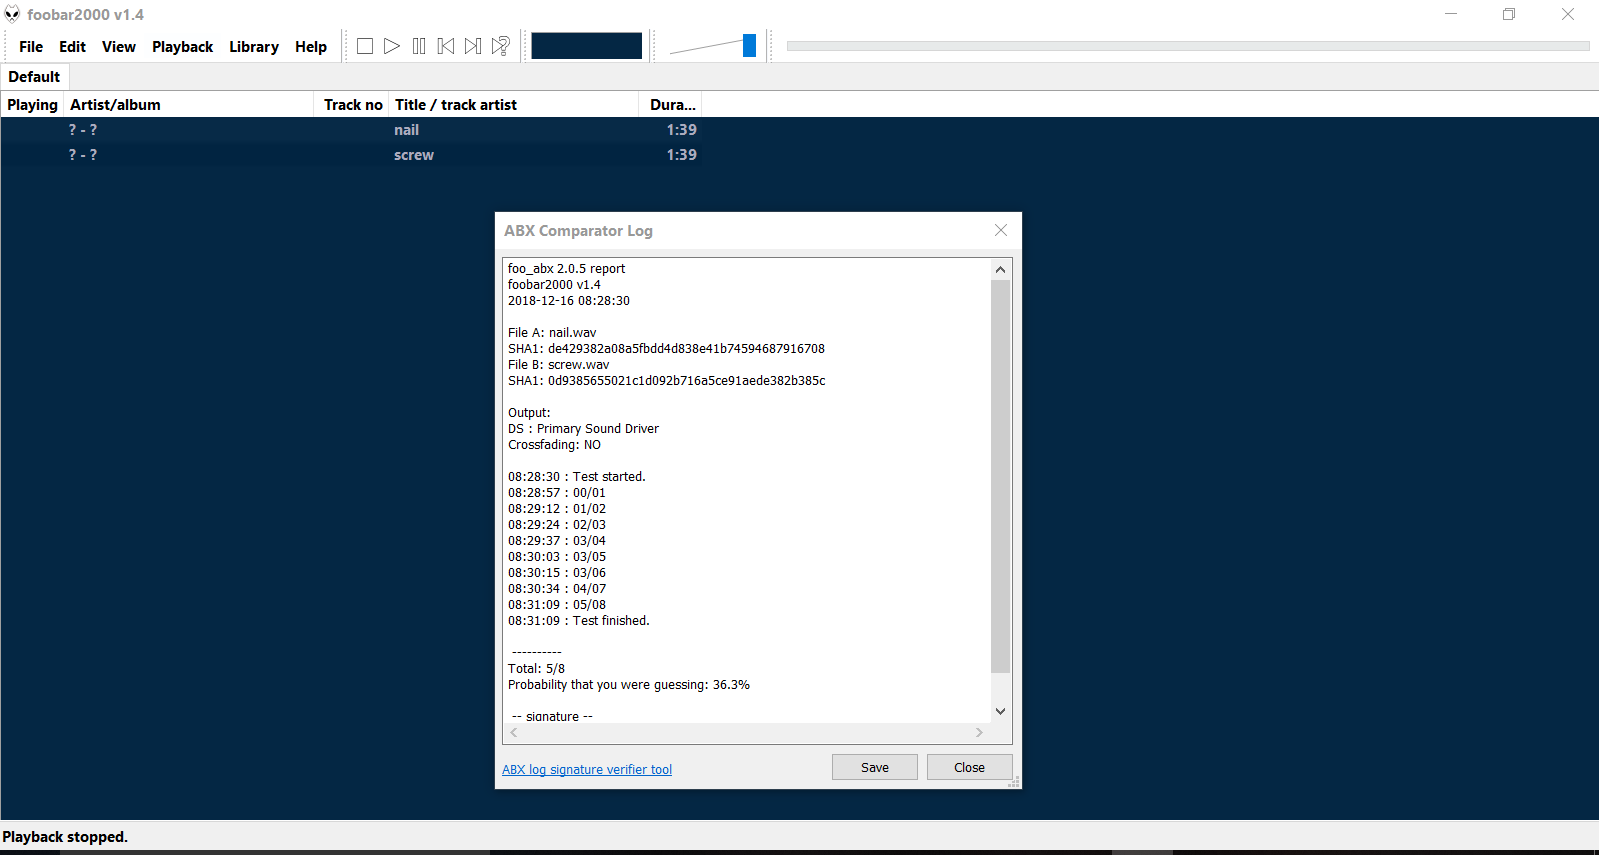Click the playback seek bar
This screenshot has width=1599, height=855.
[x=1188, y=46]
